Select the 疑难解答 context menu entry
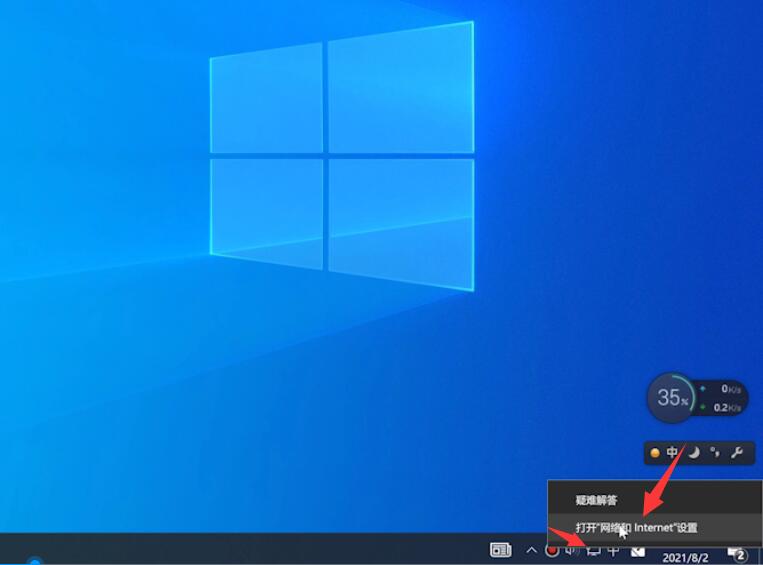 [x=654, y=499]
